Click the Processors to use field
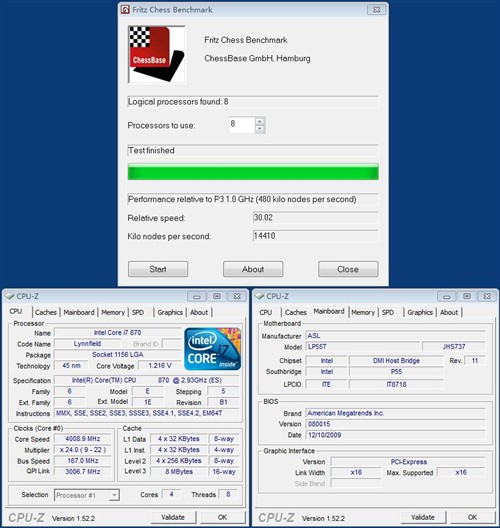 pyautogui.click(x=242, y=125)
